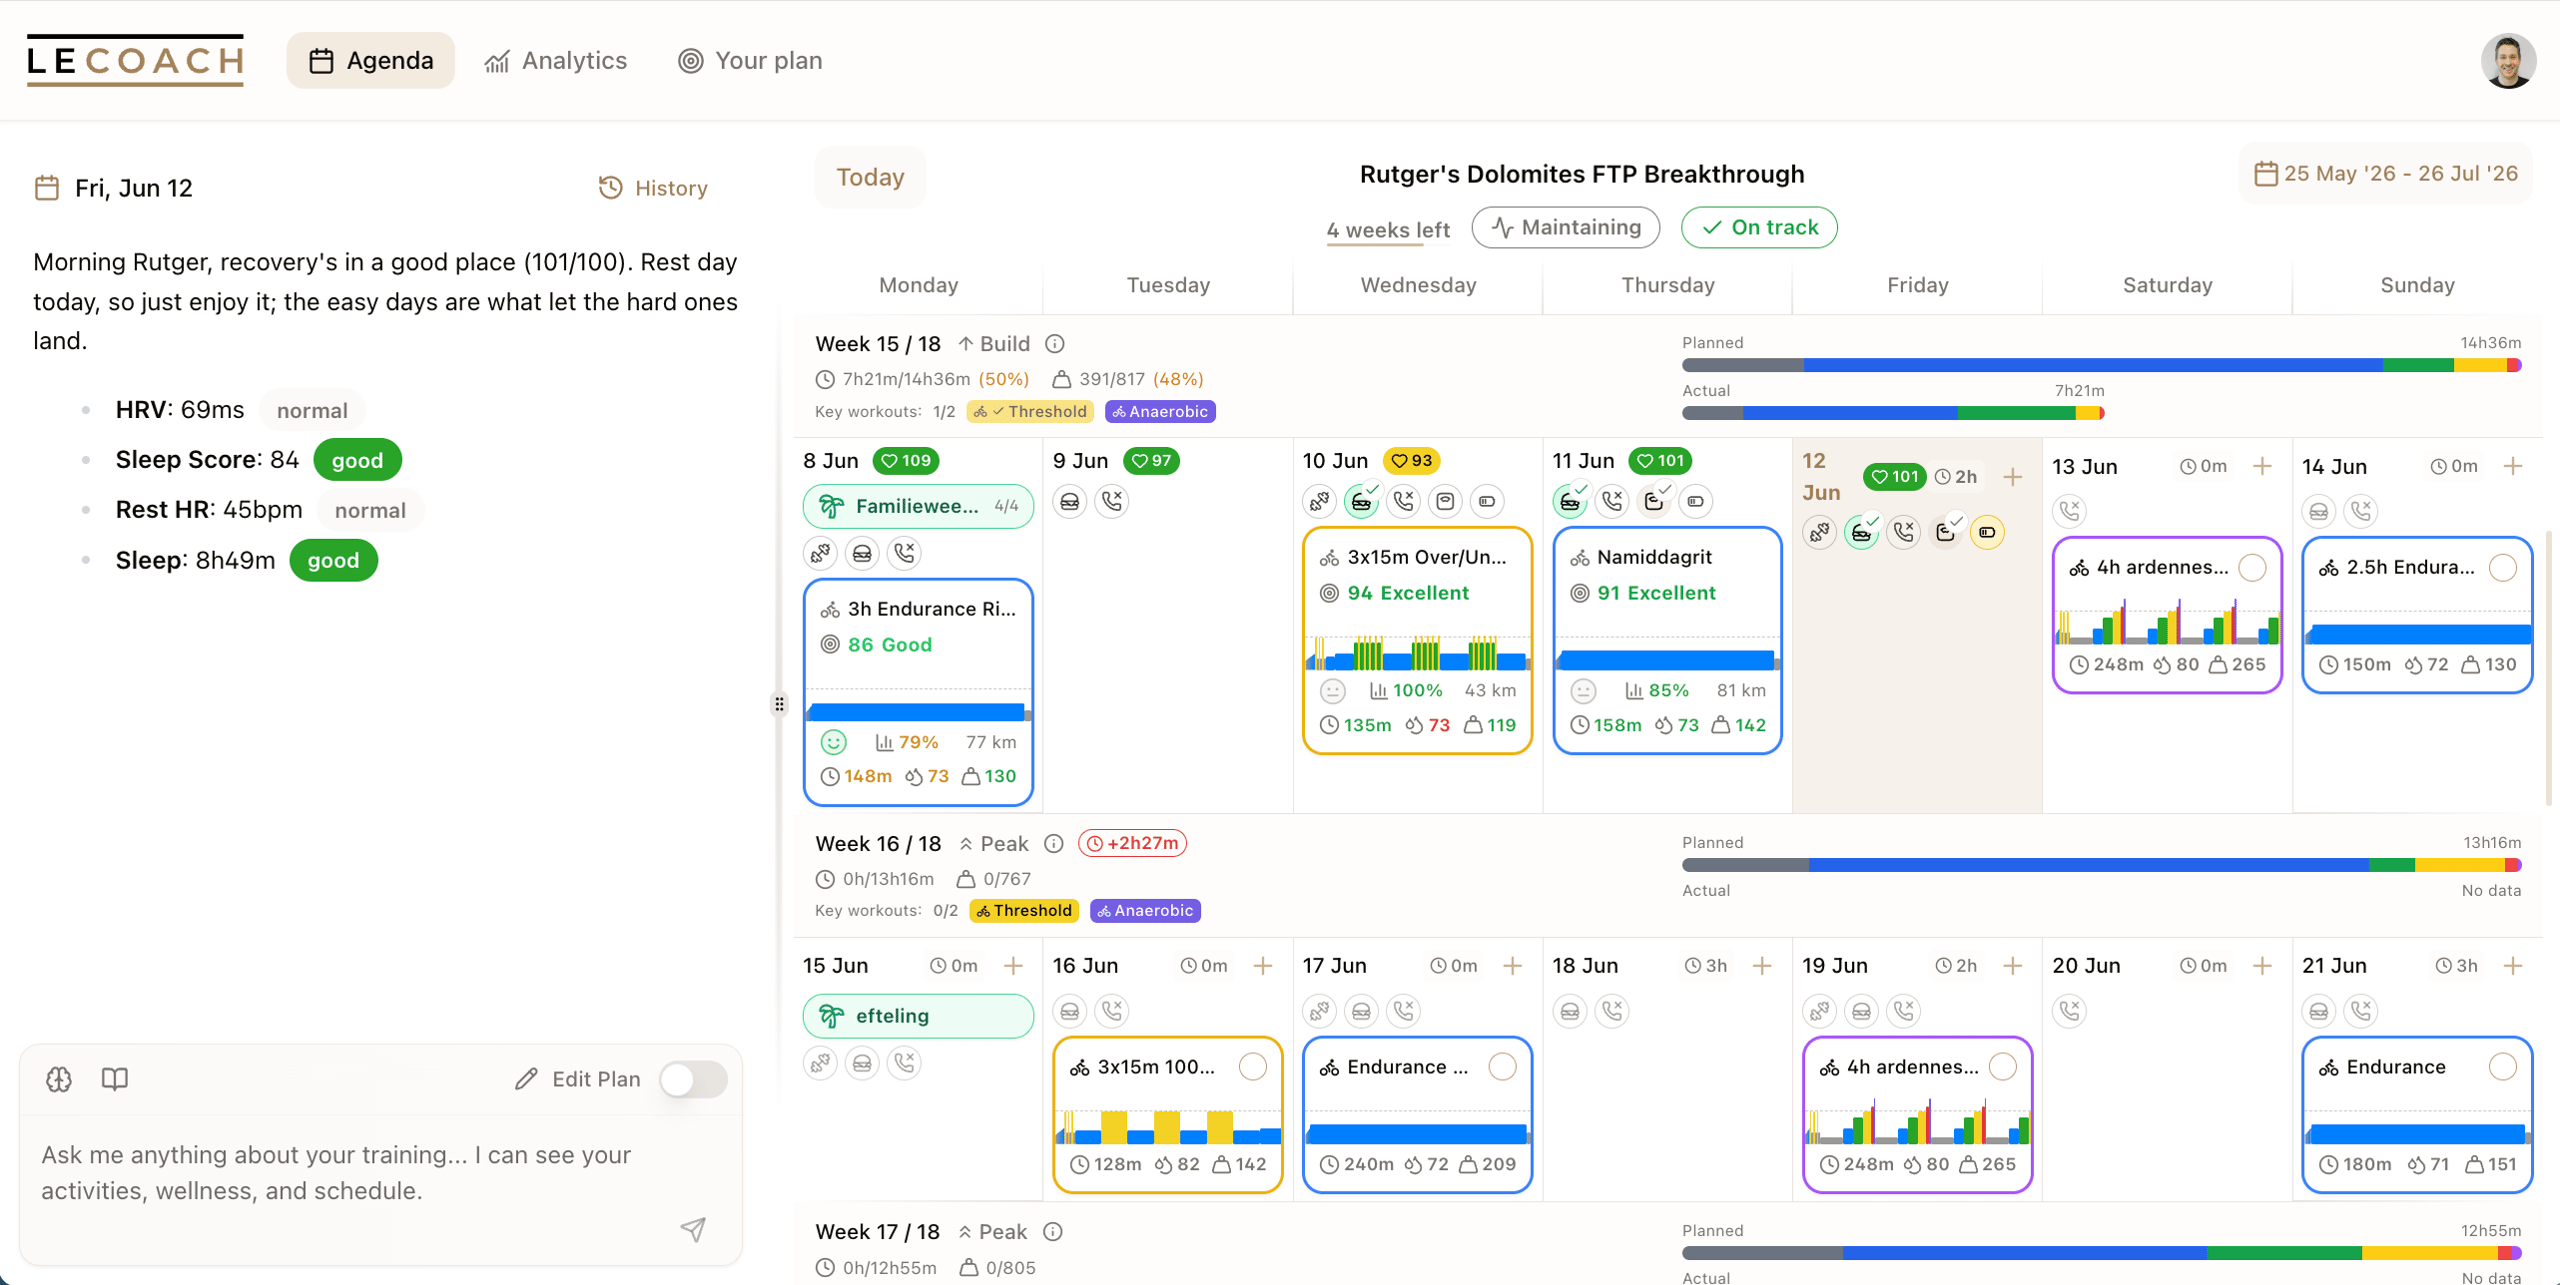Image resolution: width=2560 pixels, height=1285 pixels.
Task: Click the burger icon on 14 Jun
Action: tap(2320, 511)
